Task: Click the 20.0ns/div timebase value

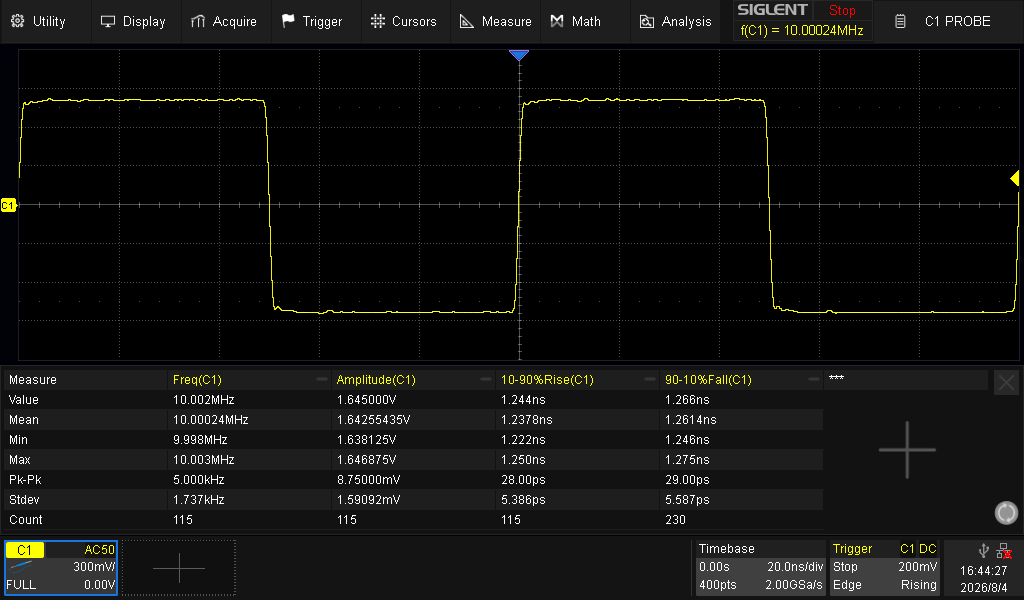Action: click(x=795, y=567)
